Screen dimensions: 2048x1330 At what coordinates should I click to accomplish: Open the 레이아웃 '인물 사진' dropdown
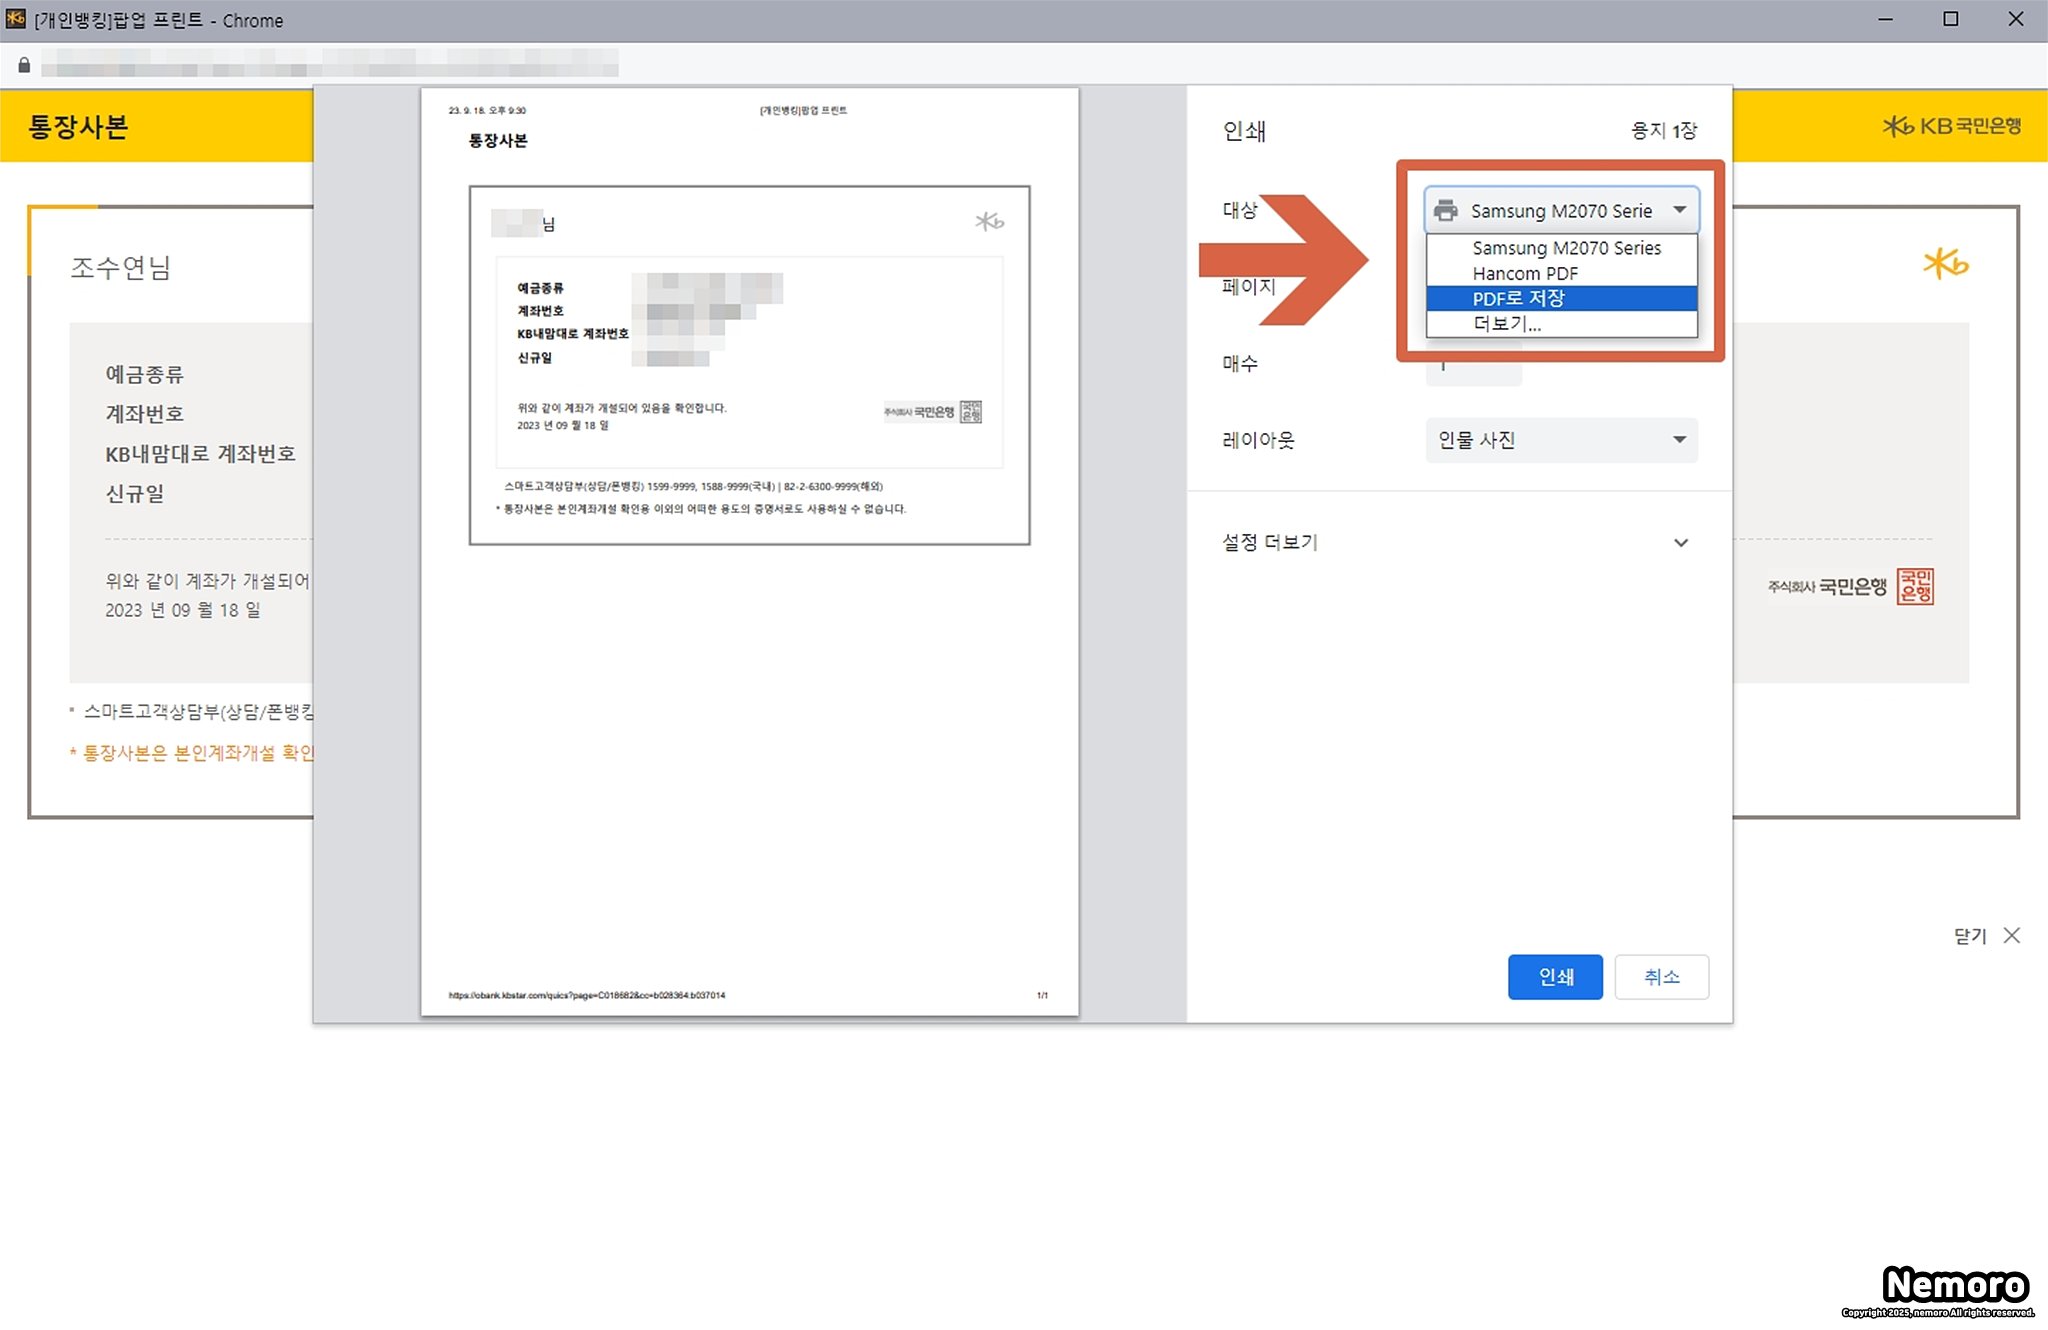1561,440
